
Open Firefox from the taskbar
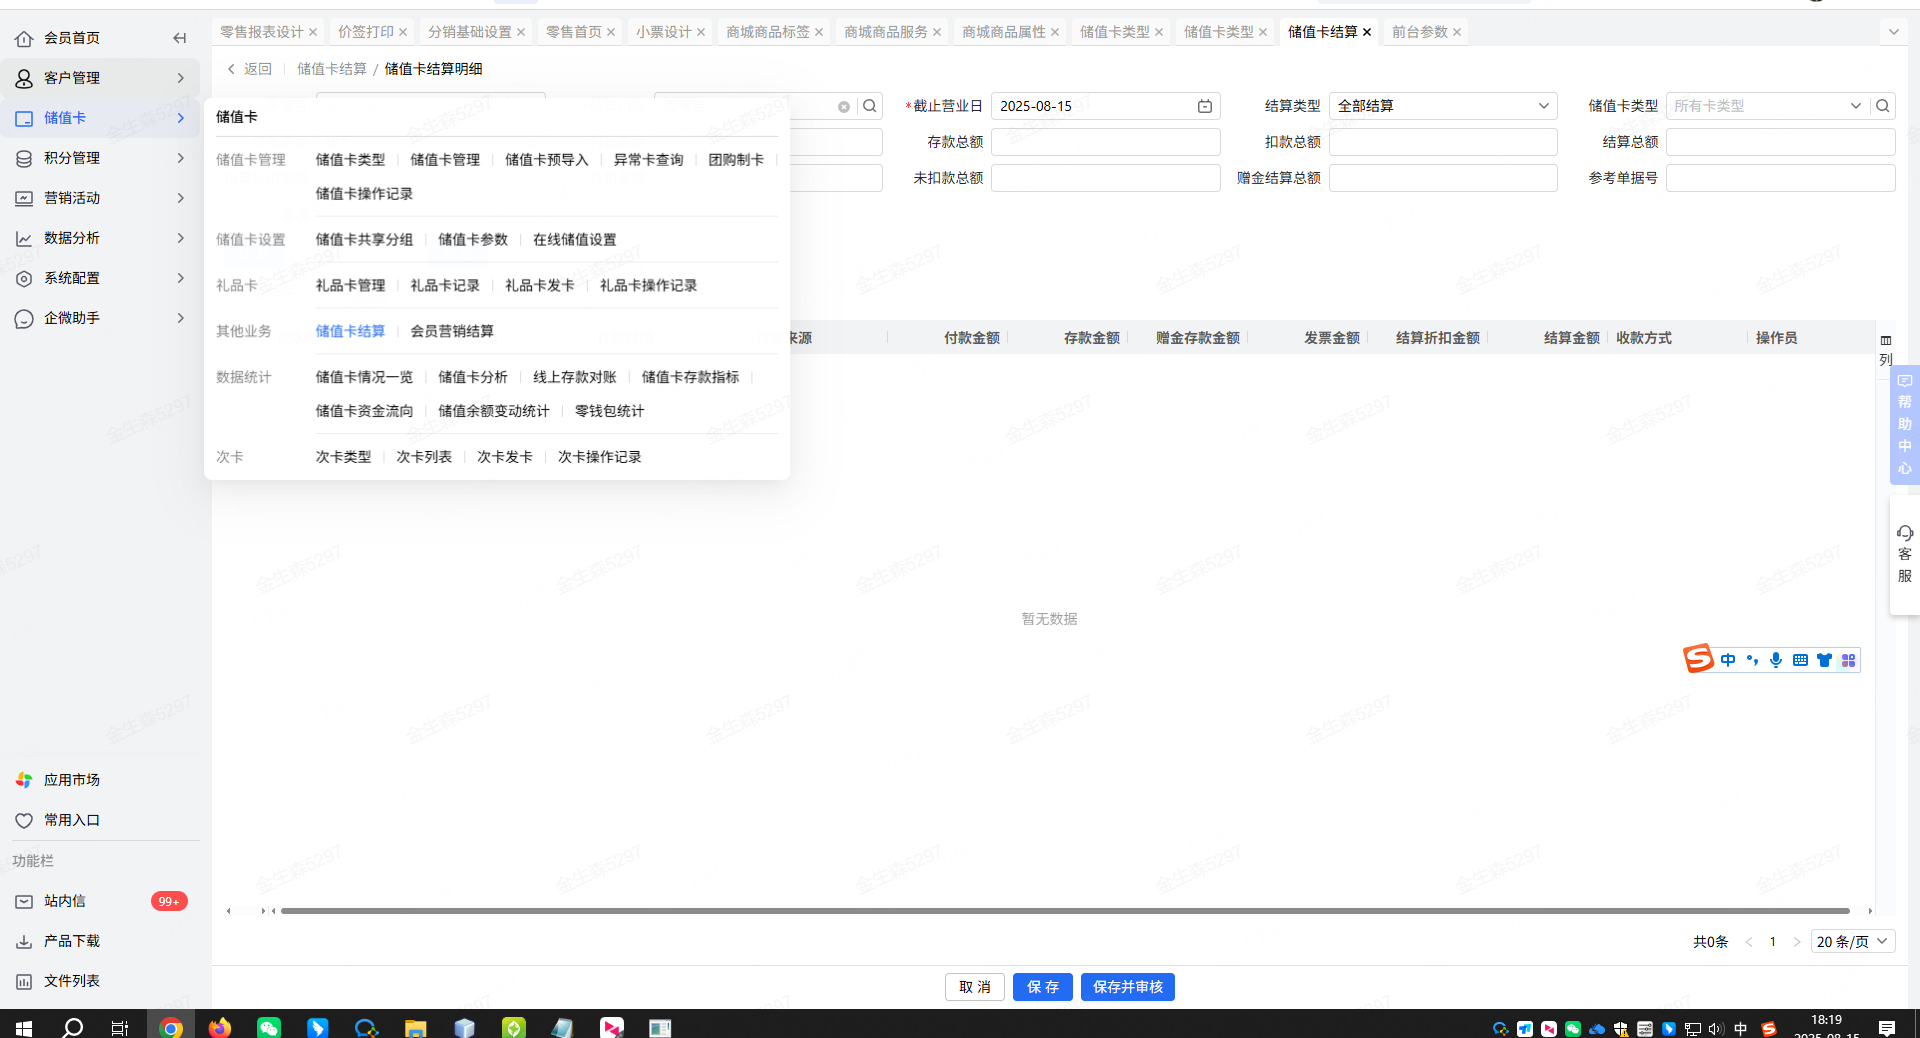(220, 1027)
